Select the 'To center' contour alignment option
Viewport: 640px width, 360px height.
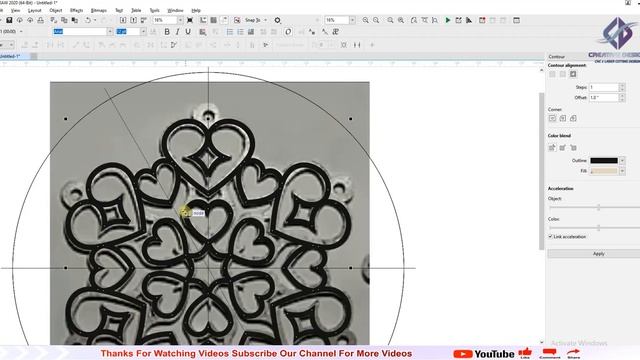pyautogui.click(x=552, y=74)
